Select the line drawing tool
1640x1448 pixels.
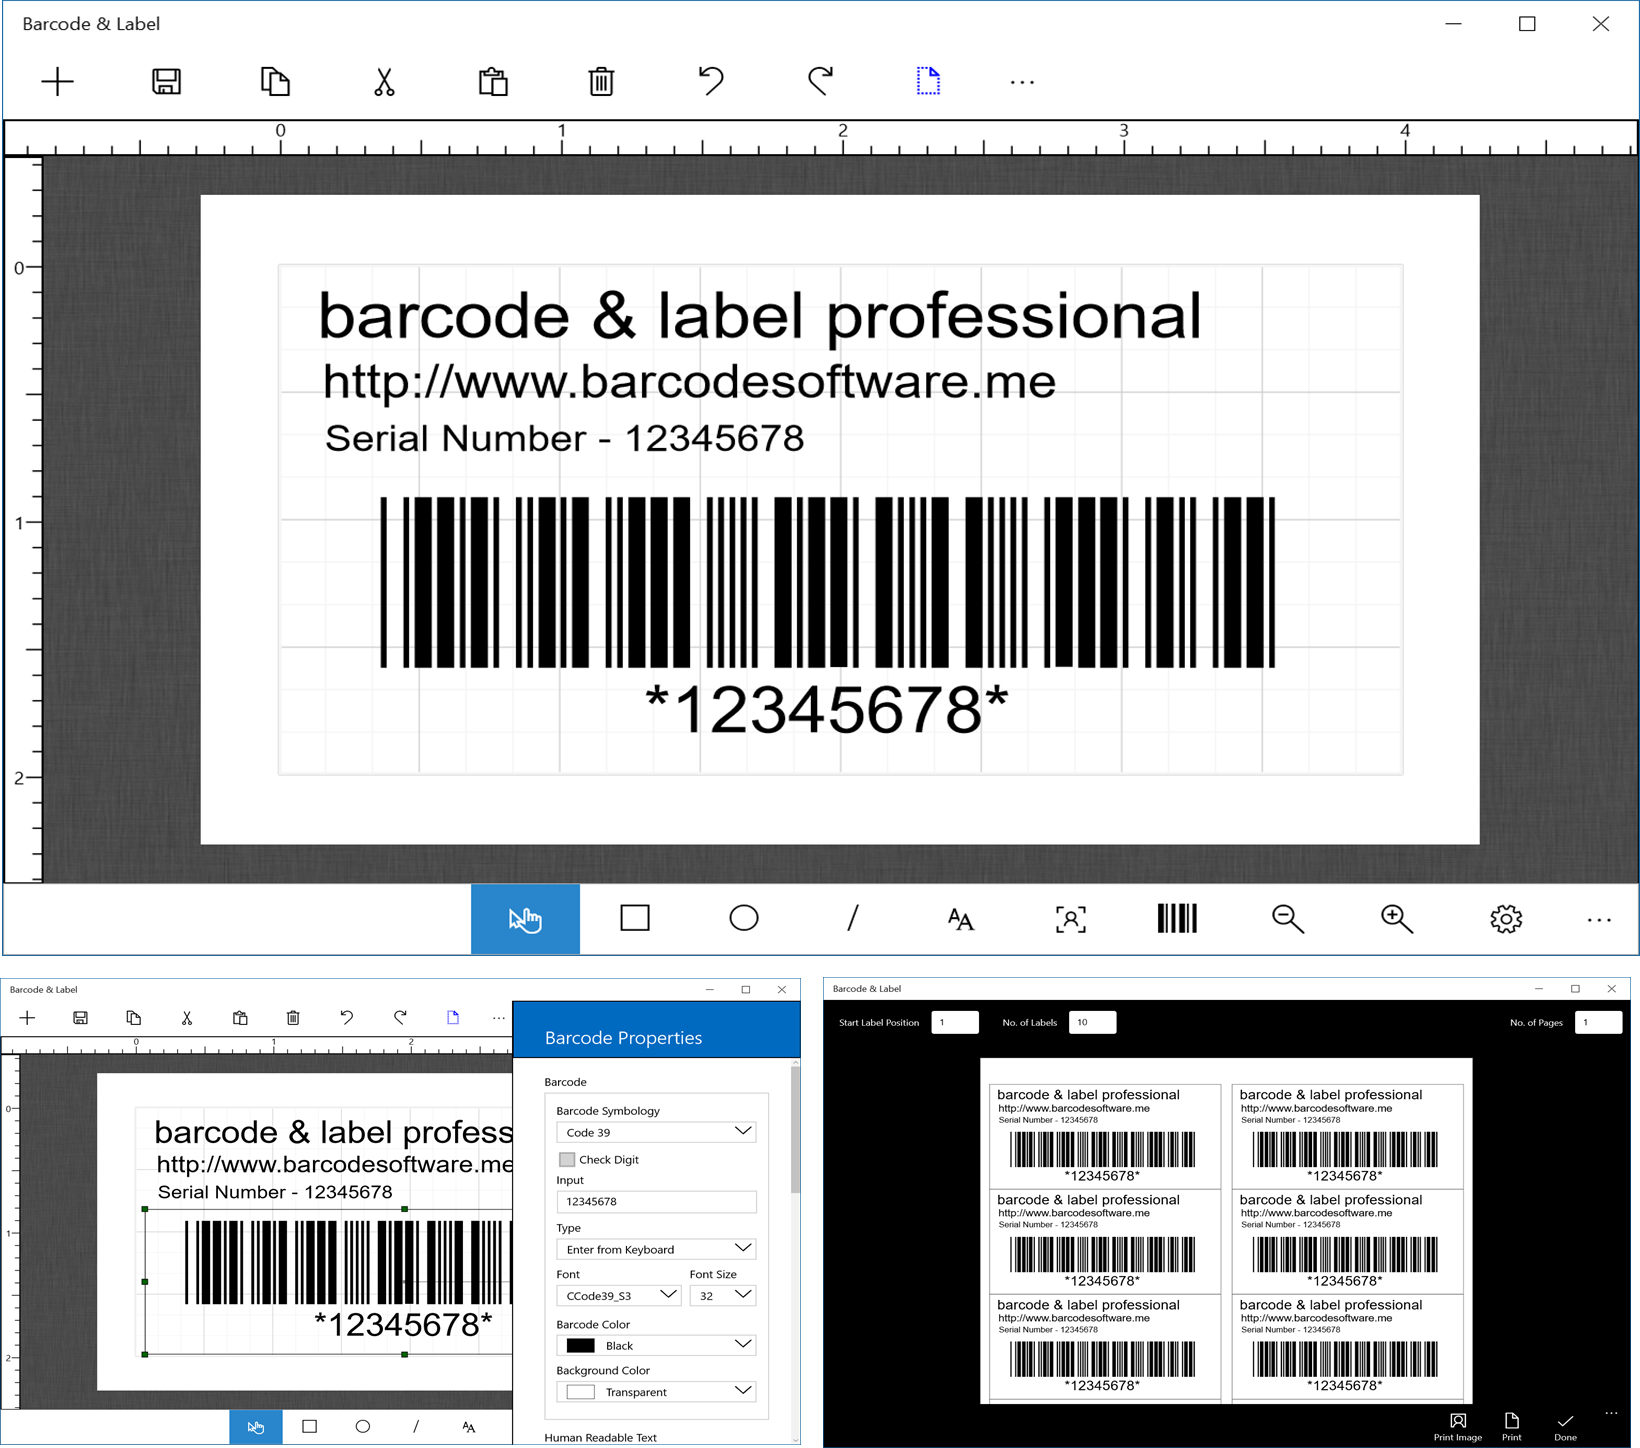(852, 918)
